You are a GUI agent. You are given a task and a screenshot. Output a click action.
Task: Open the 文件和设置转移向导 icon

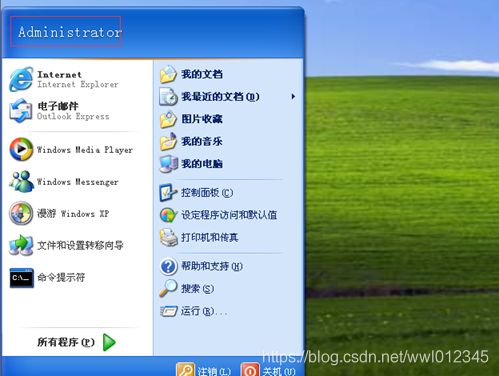click(x=21, y=245)
